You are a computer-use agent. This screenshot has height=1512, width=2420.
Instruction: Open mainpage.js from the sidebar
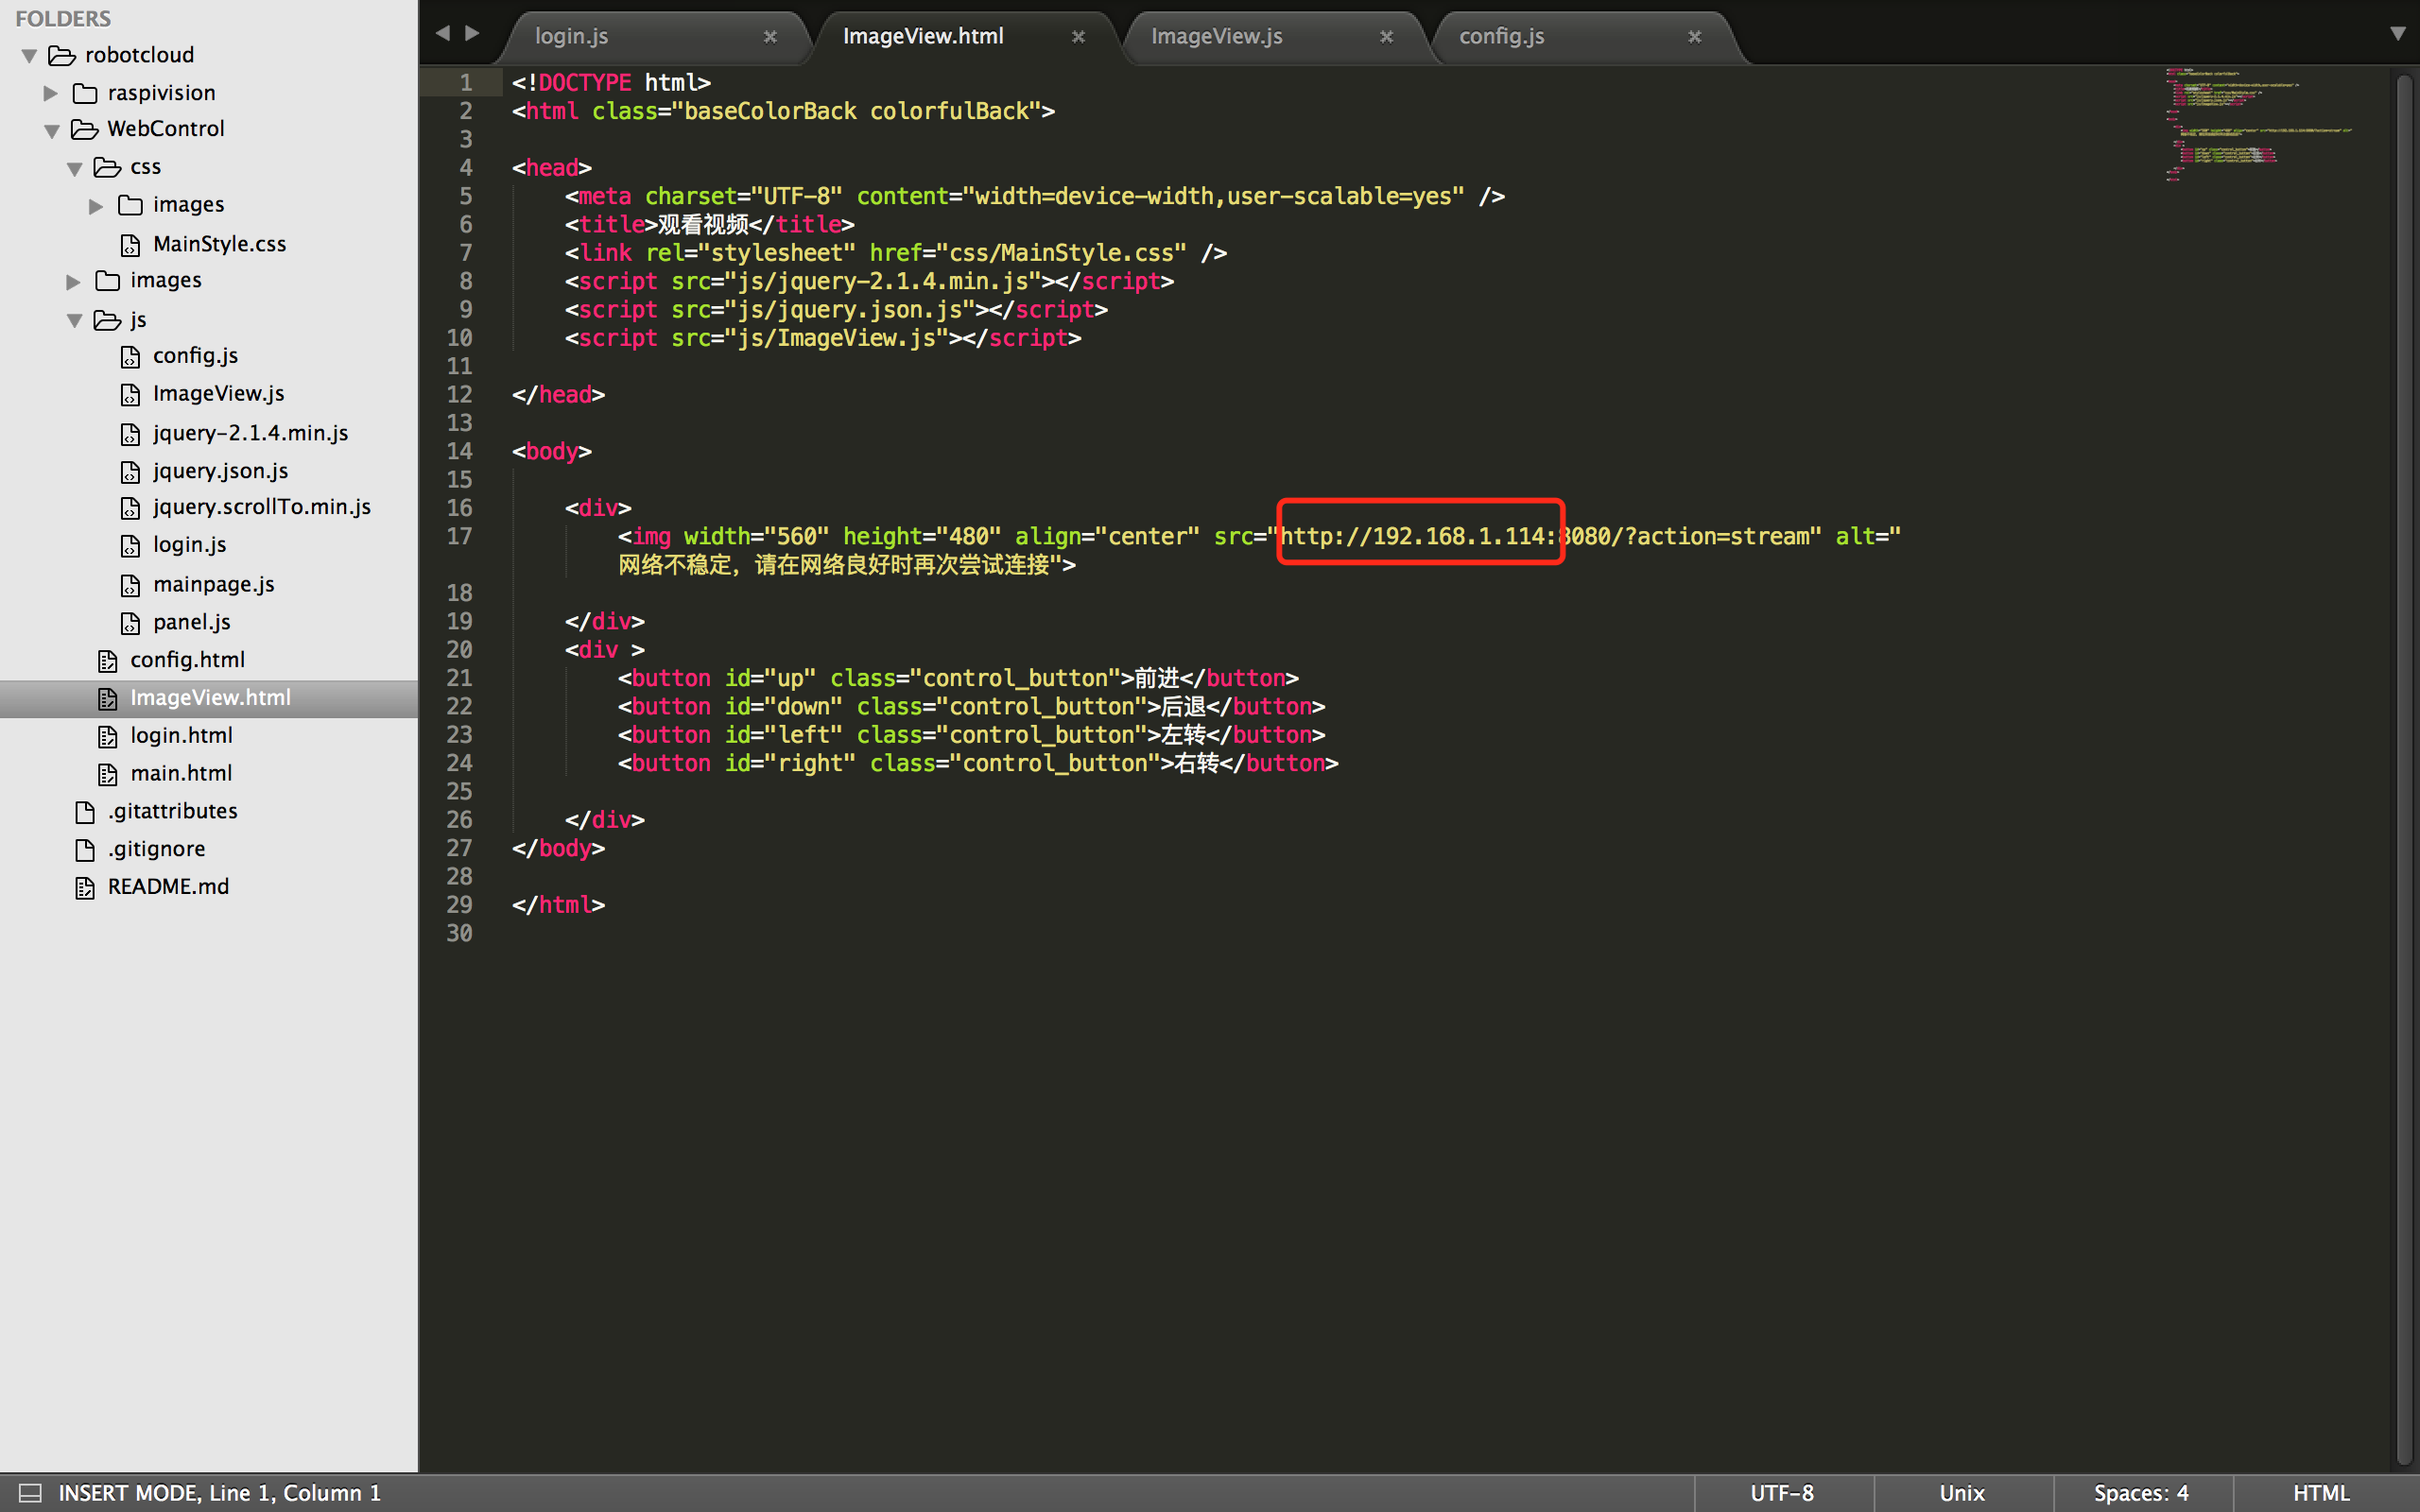click(213, 584)
